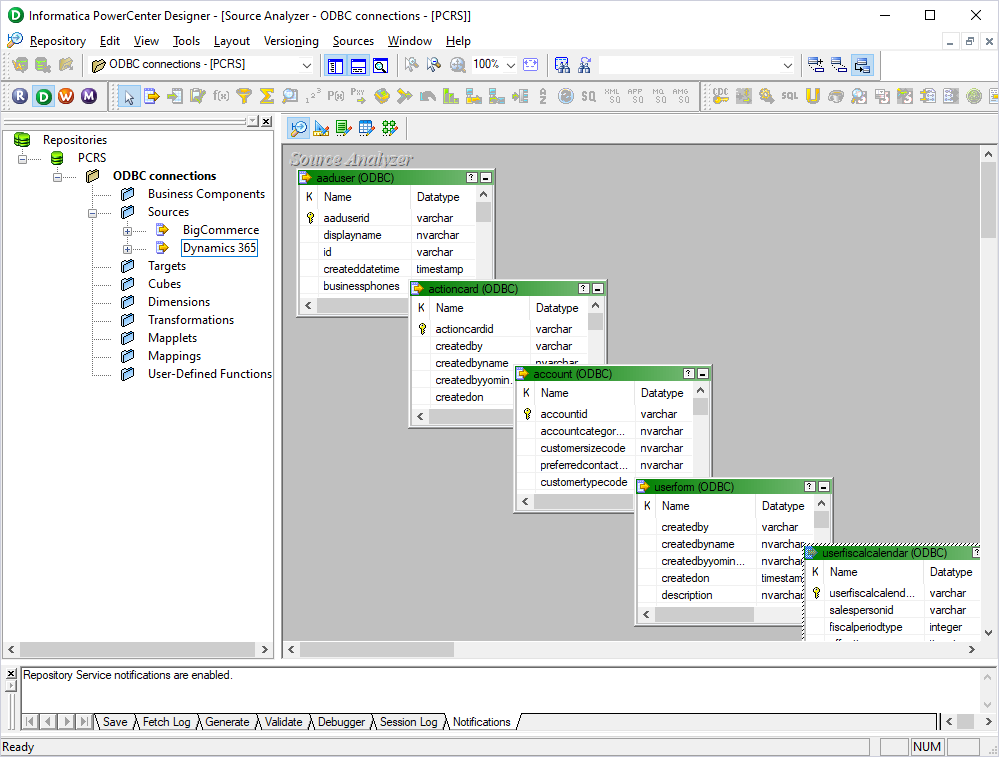
Task: Open the ODBC connections workspace dropdown
Action: pos(307,65)
